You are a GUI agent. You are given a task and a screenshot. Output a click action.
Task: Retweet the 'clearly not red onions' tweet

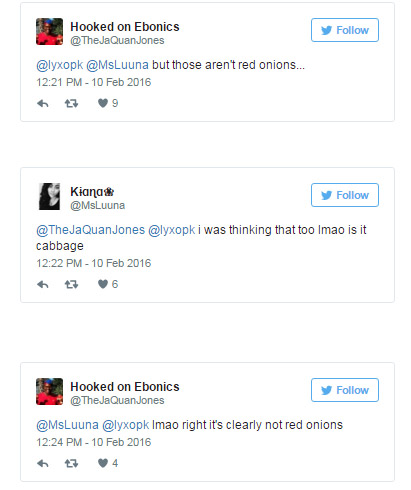pyautogui.click(x=71, y=464)
